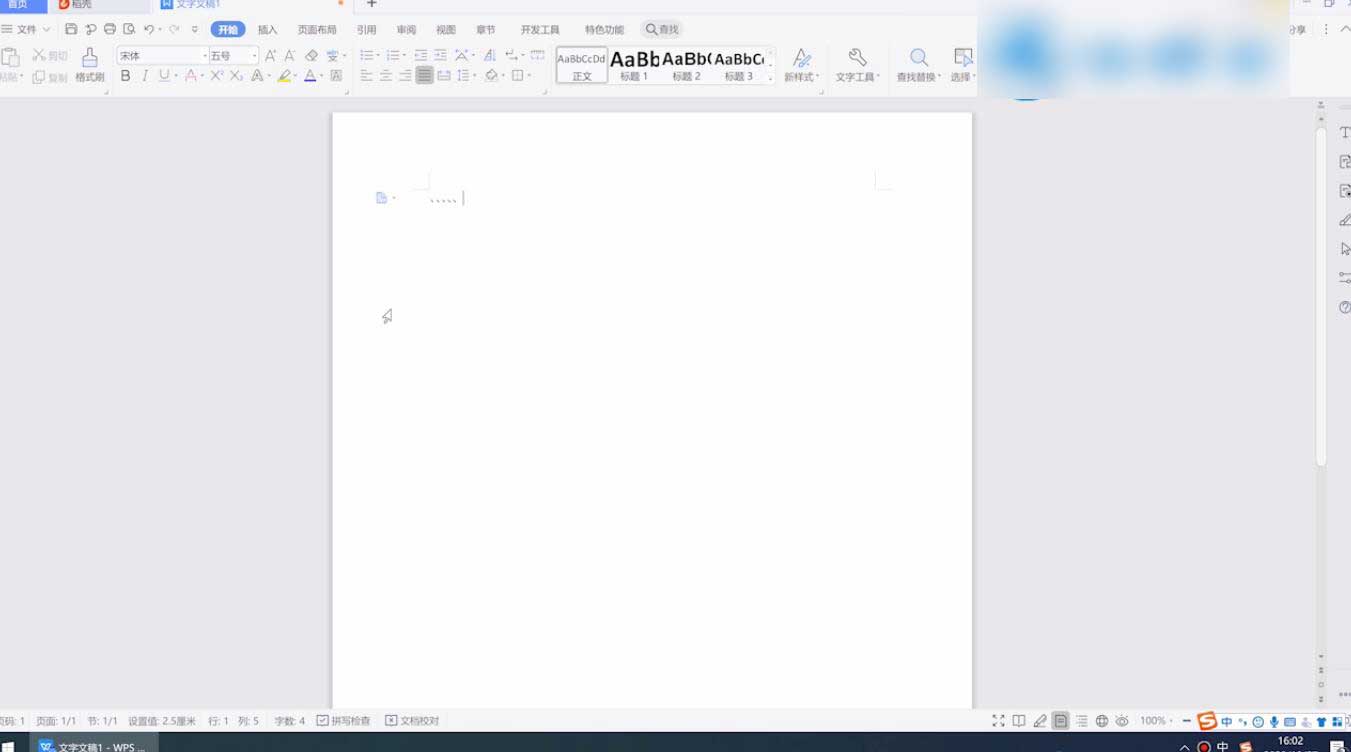Apply the 标题 2 heading style
Viewport: 1351px width, 752px height.
pos(686,65)
